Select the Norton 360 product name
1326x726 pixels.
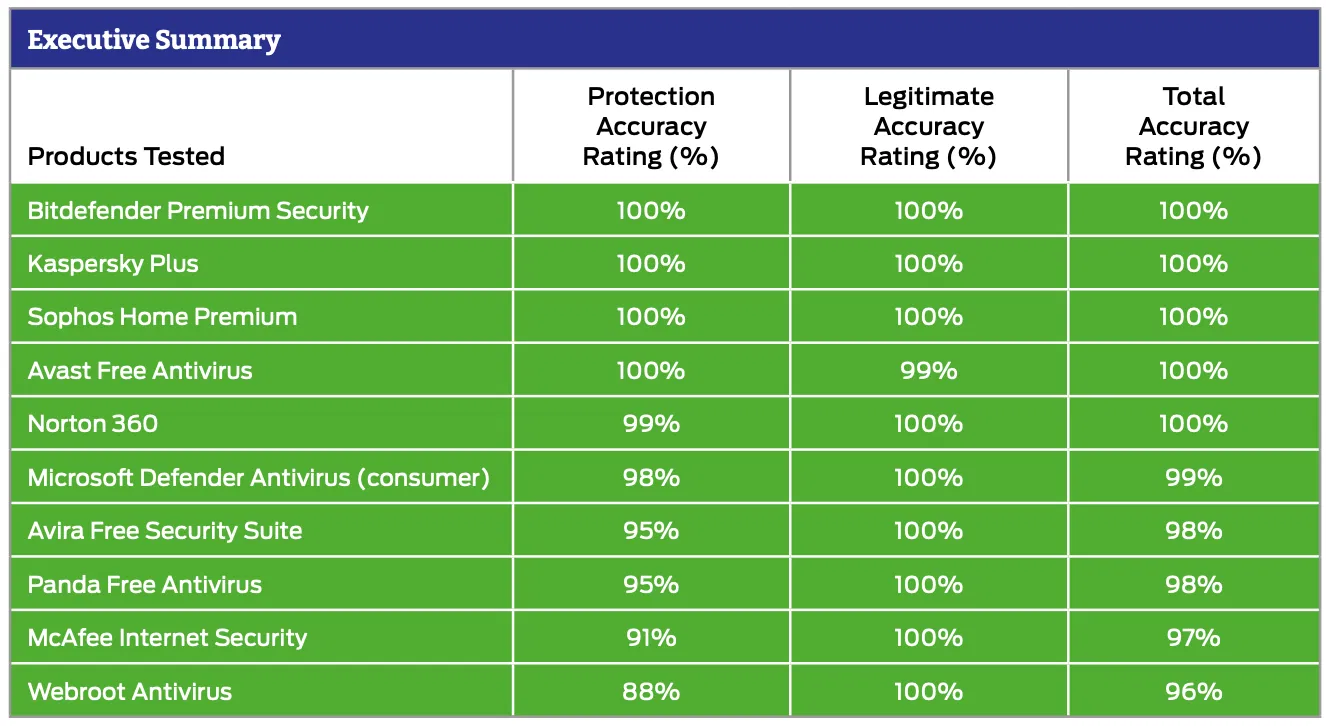[x=93, y=424]
